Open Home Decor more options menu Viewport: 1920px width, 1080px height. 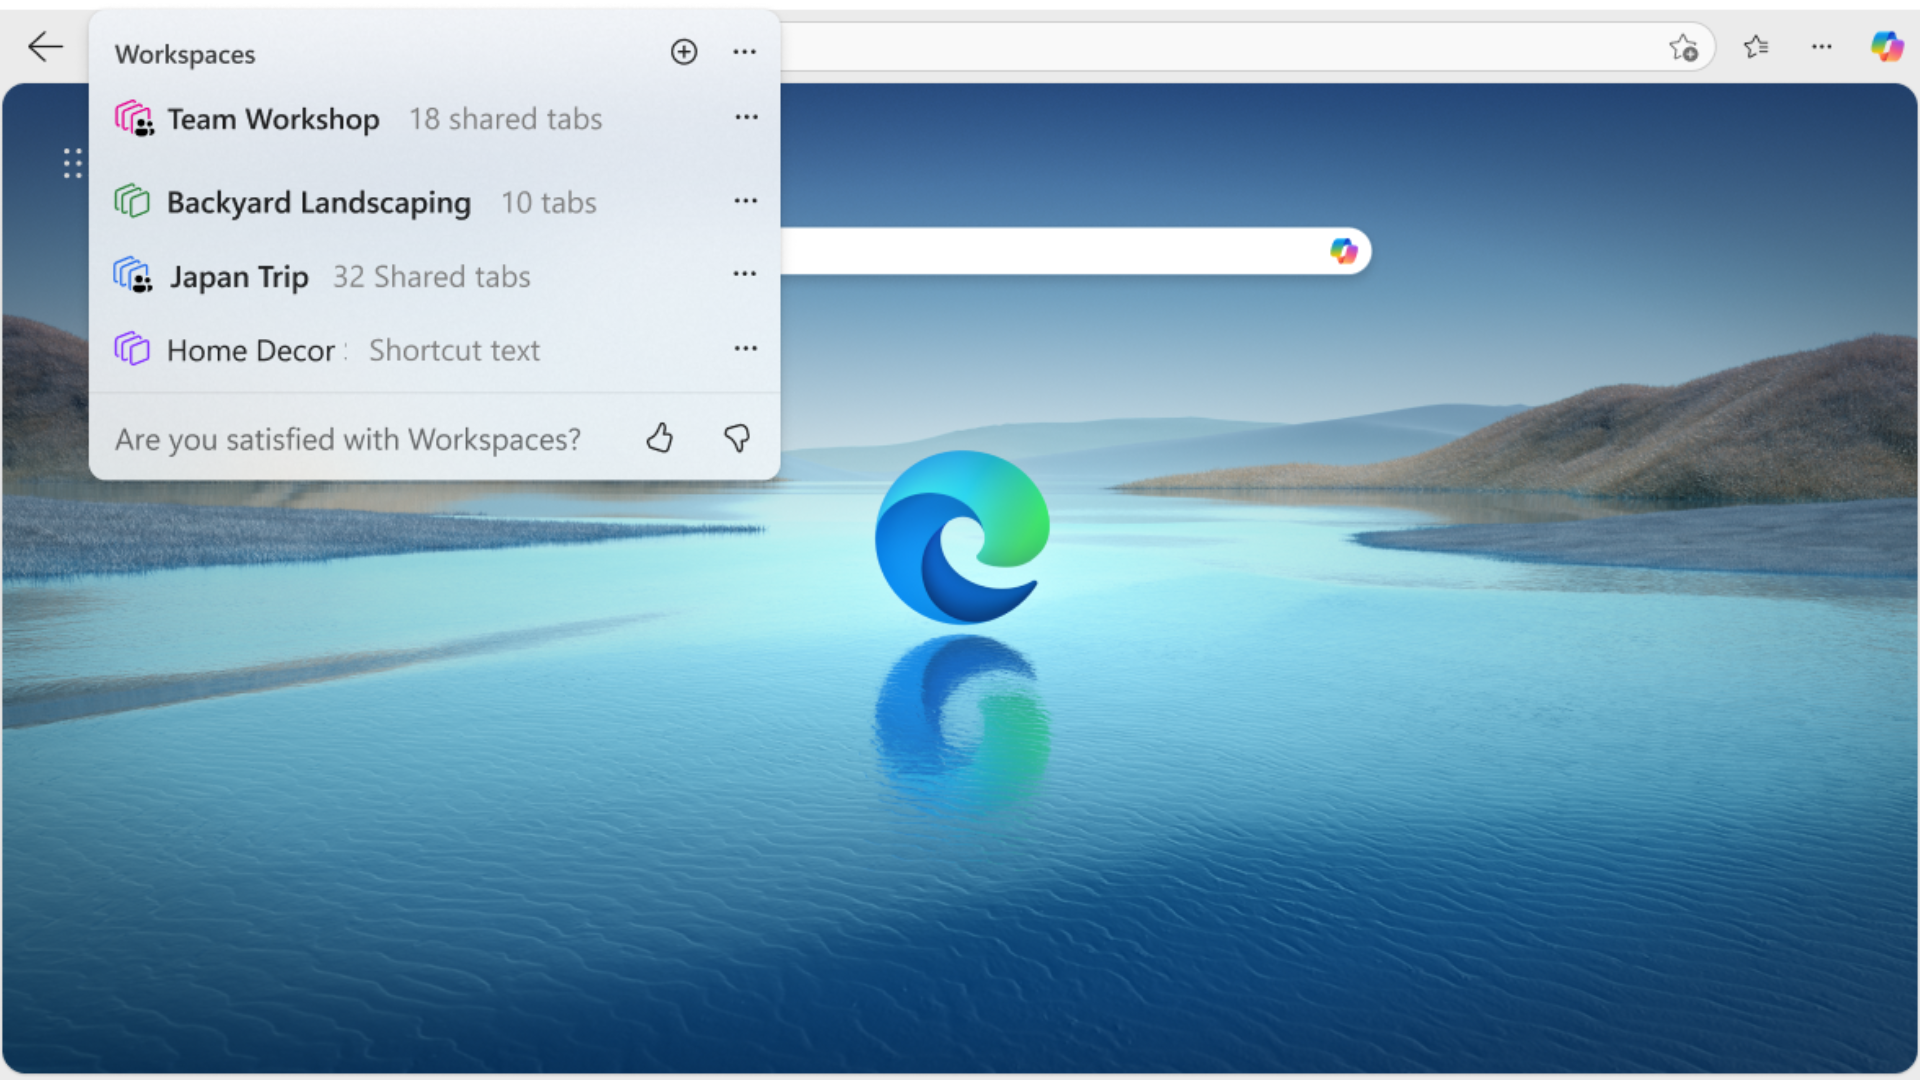pos(746,349)
